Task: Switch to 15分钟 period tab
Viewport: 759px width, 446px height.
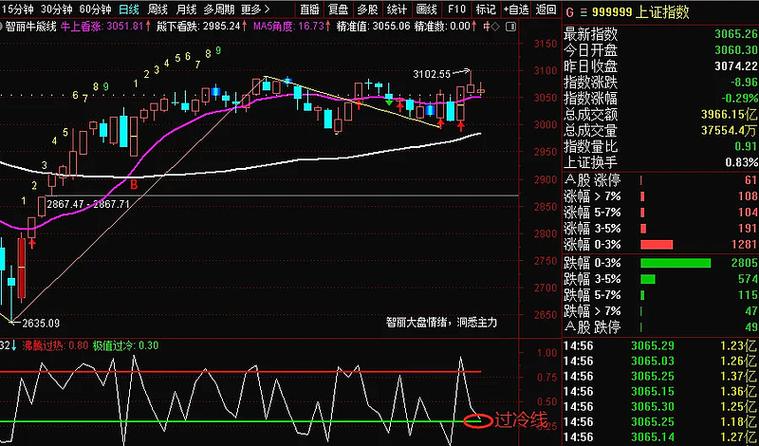Action: coord(16,9)
